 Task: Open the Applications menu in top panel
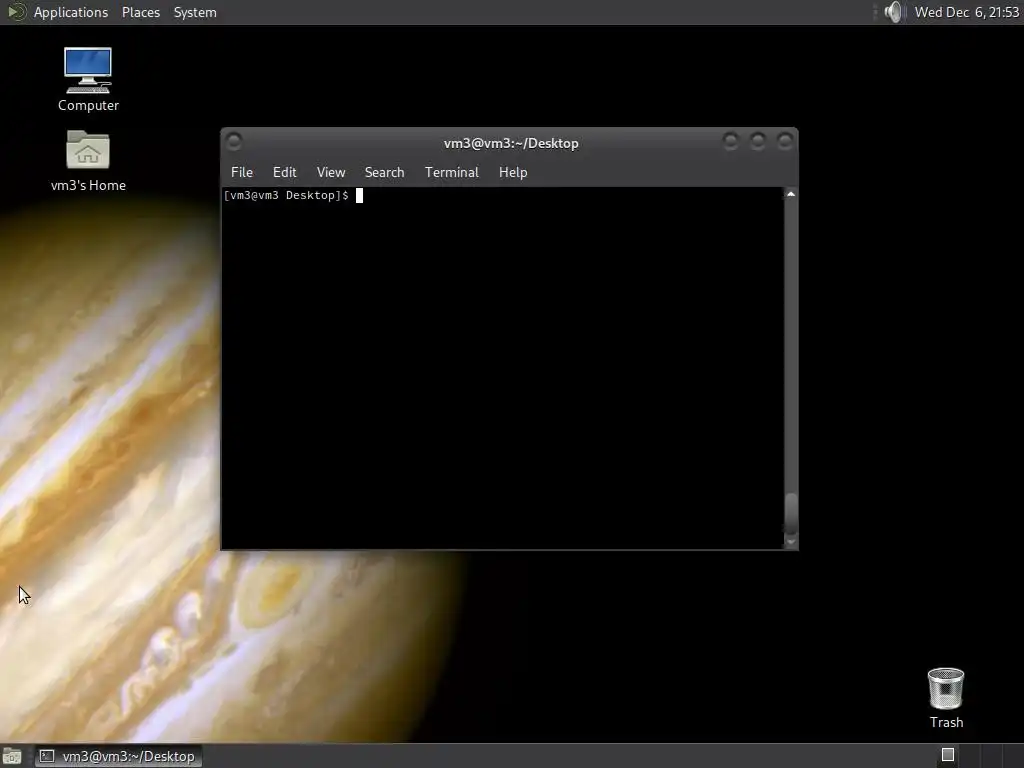pos(71,12)
